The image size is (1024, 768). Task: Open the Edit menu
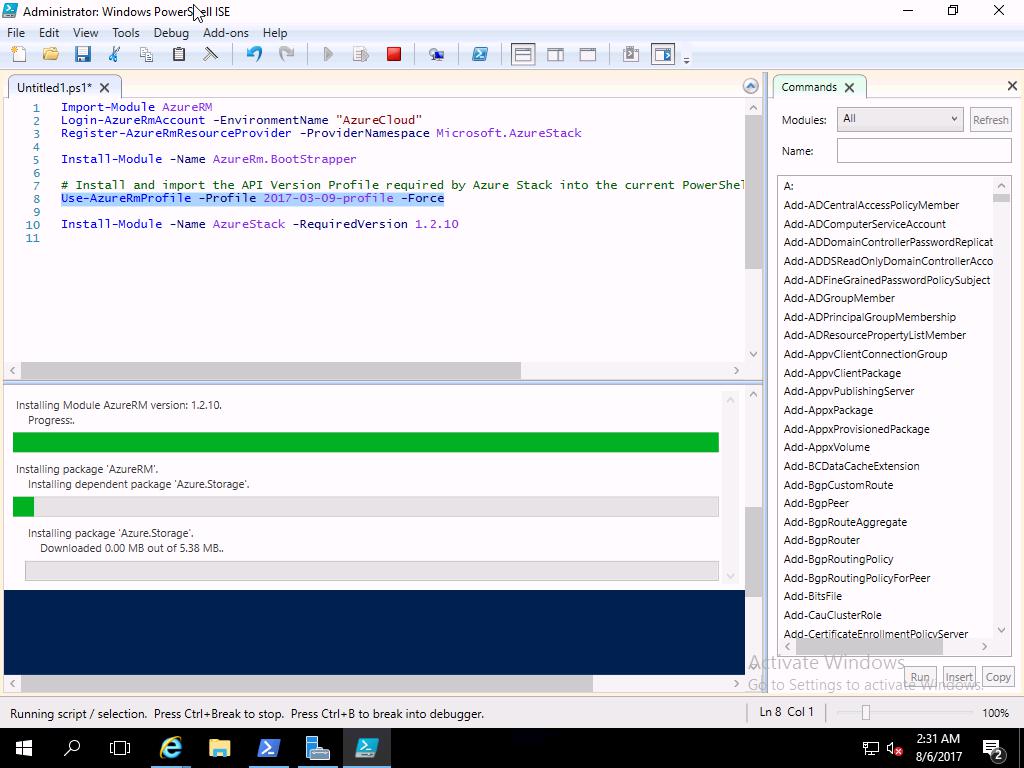[49, 33]
